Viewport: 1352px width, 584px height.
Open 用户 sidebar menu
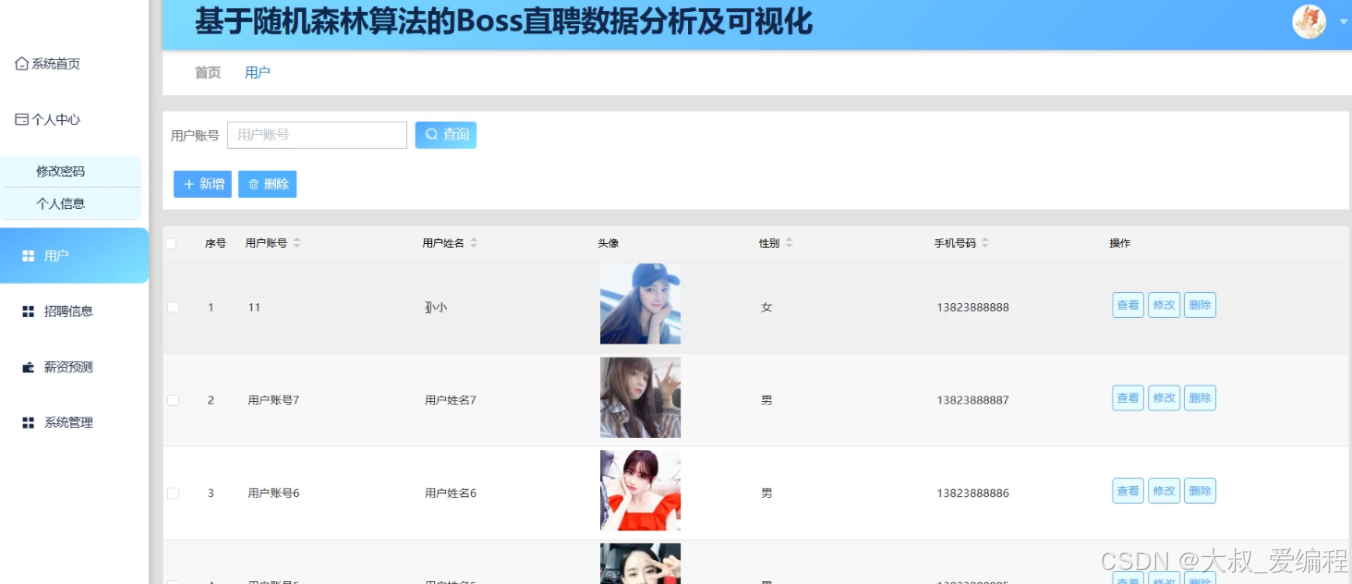point(74,256)
